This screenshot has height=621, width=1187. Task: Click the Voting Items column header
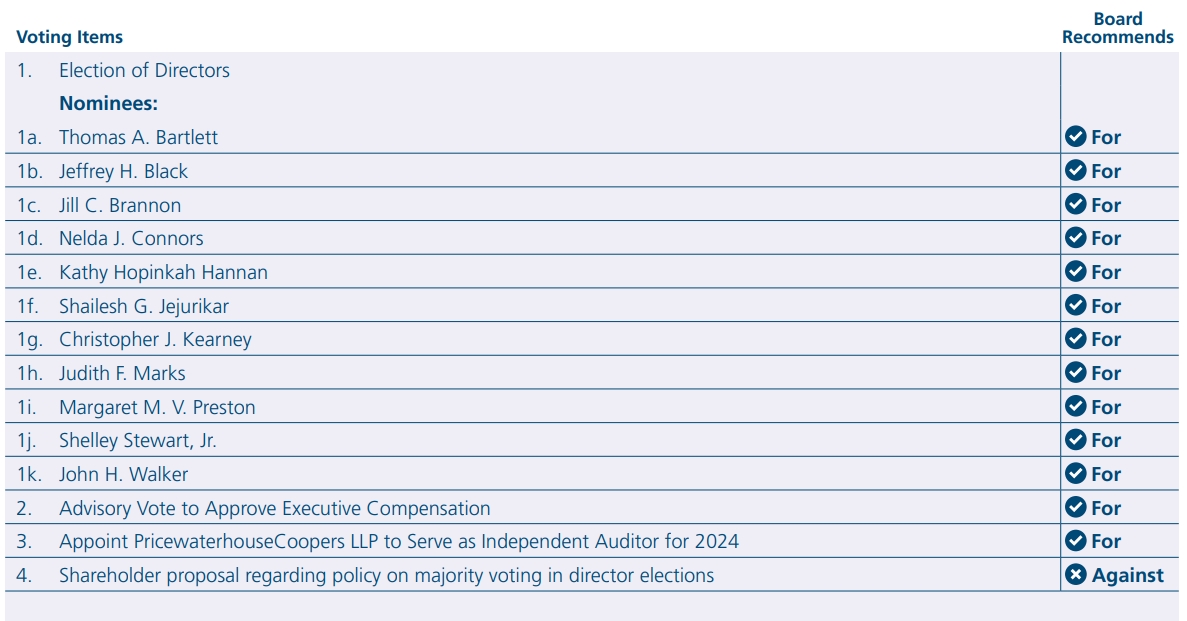[70, 37]
